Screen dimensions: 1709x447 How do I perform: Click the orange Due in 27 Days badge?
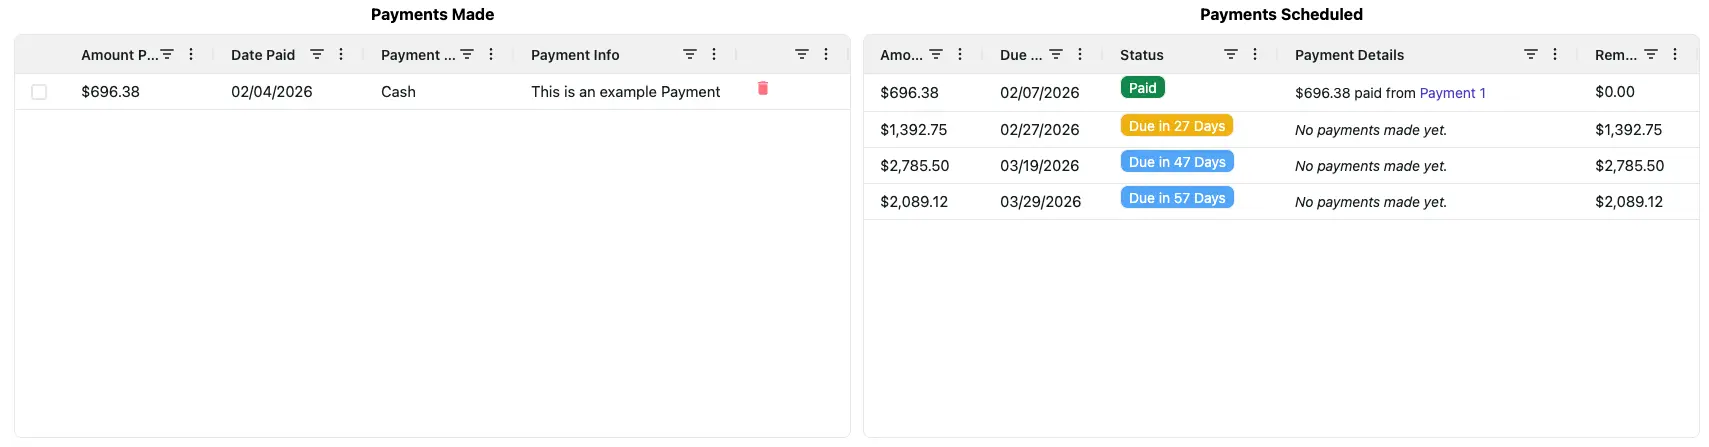1177,126
